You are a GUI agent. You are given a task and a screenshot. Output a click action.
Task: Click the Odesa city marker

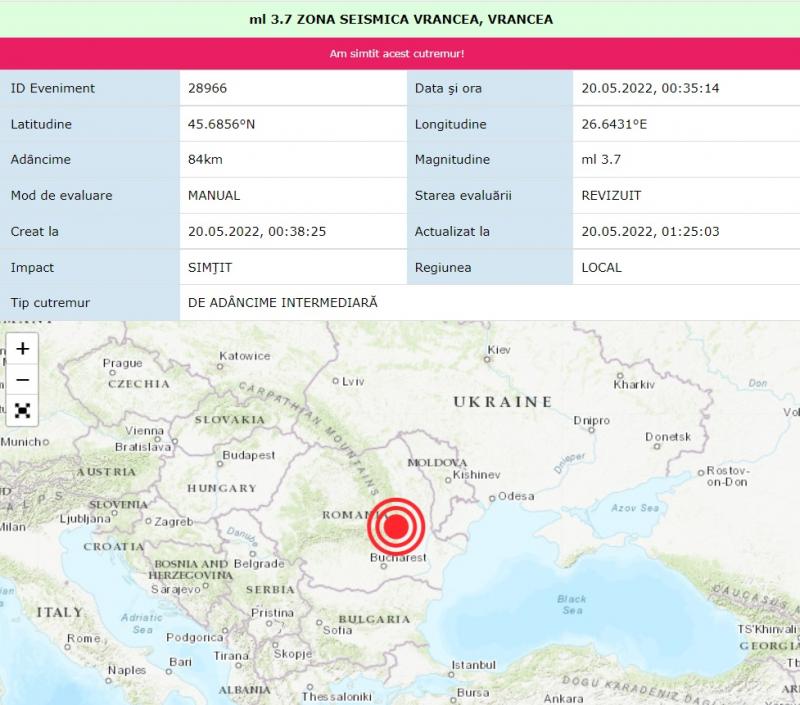492,498
